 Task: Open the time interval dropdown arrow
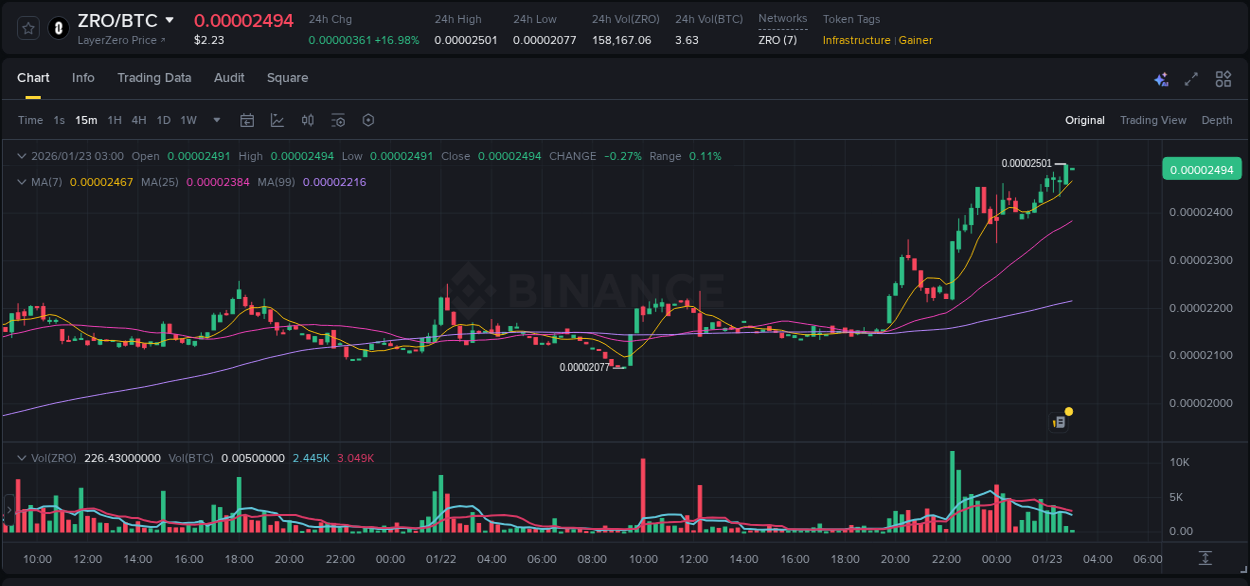click(x=215, y=120)
